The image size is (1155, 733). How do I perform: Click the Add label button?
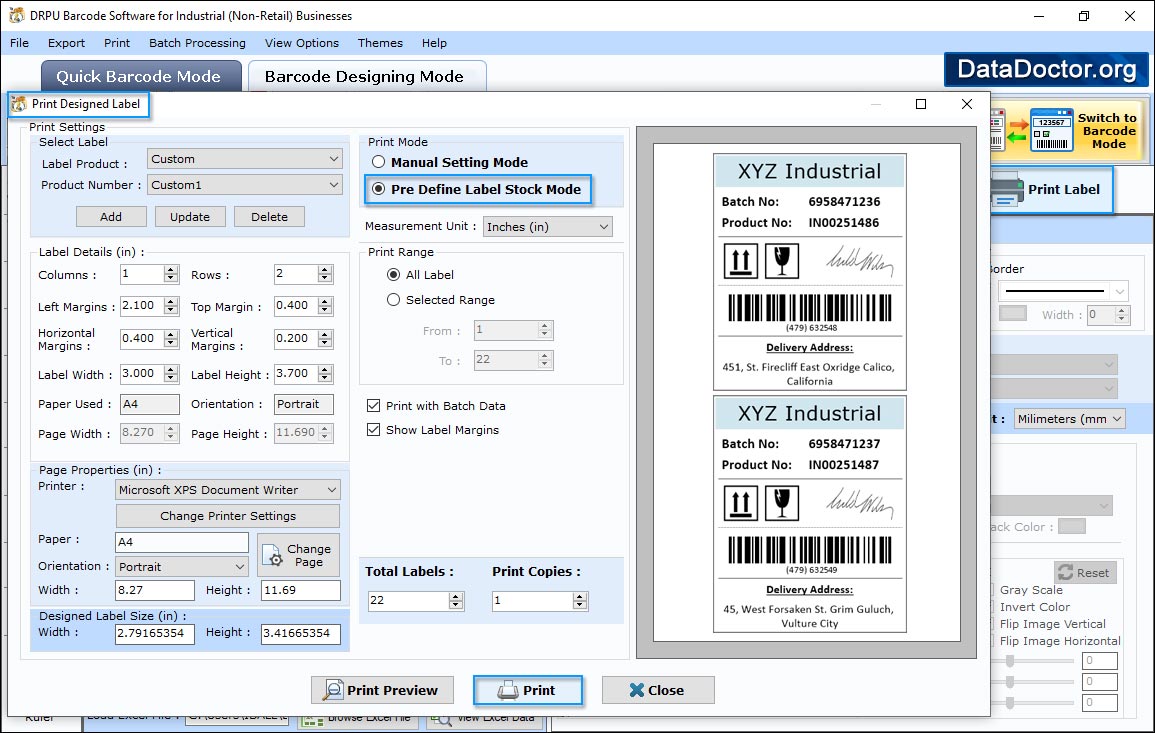[111, 217]
